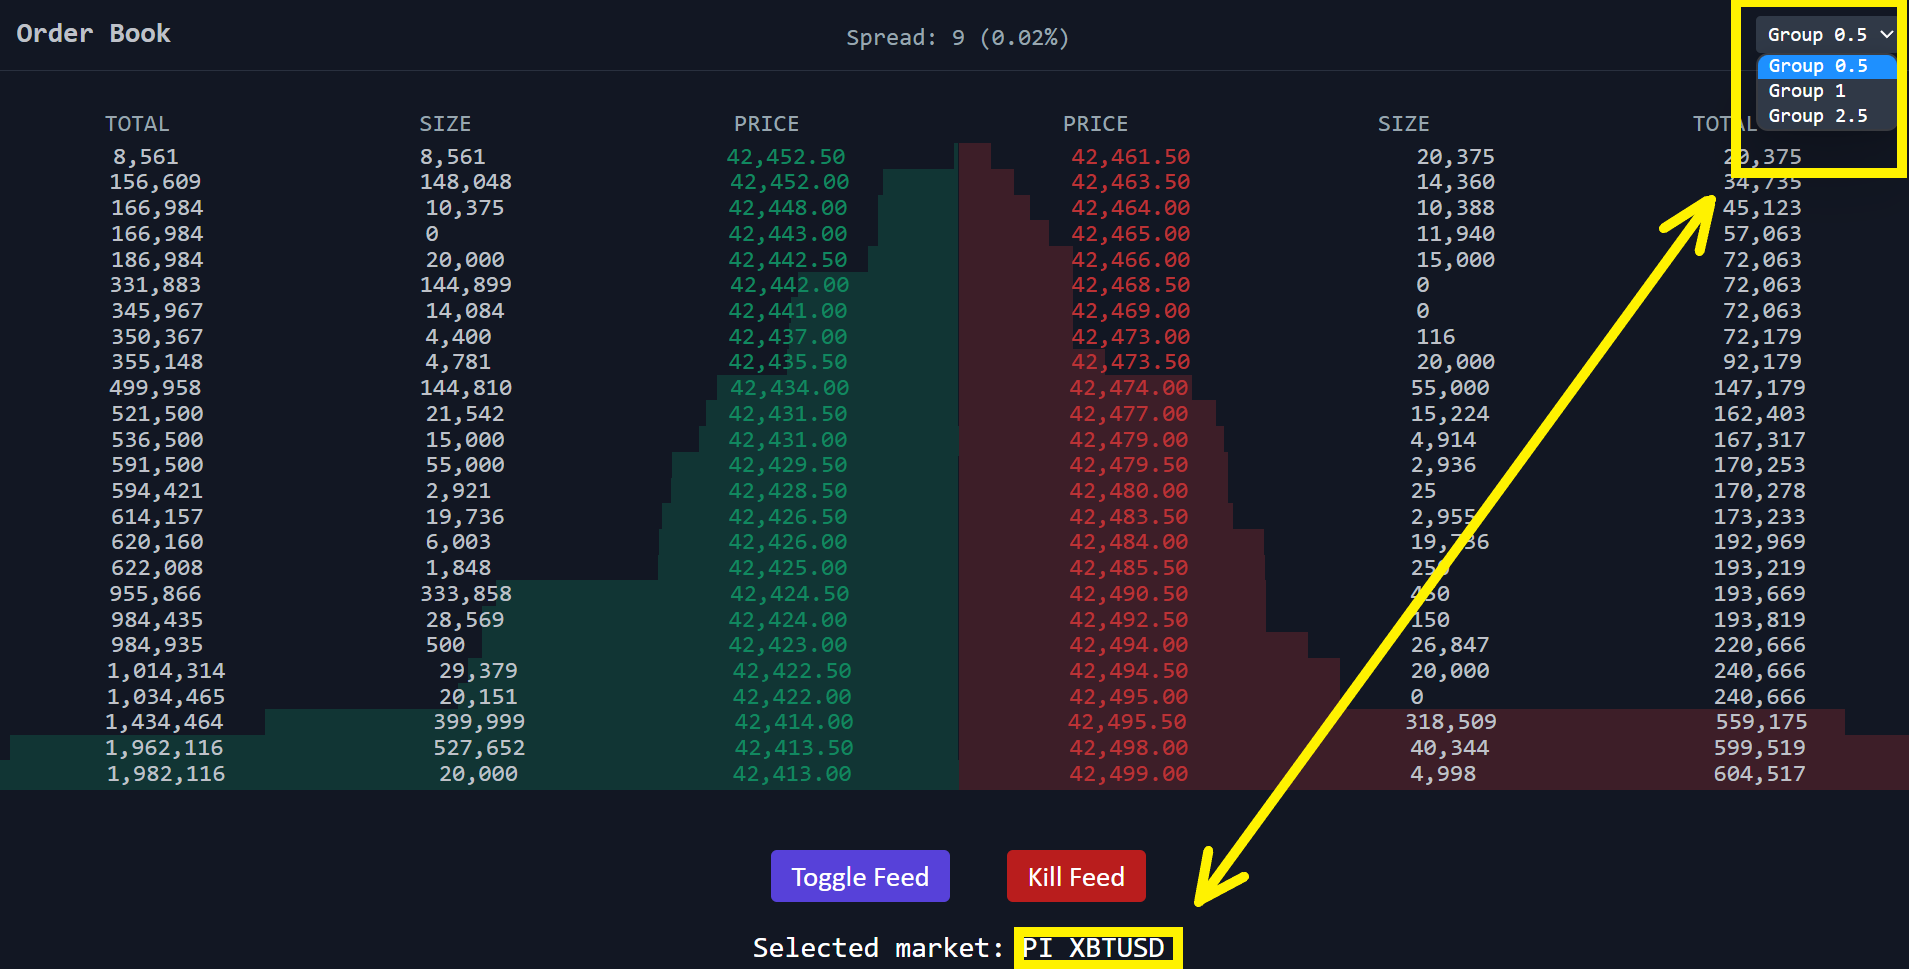Click ask size 318,509
The image size is (1909, 969).
tap(1451, 722)
